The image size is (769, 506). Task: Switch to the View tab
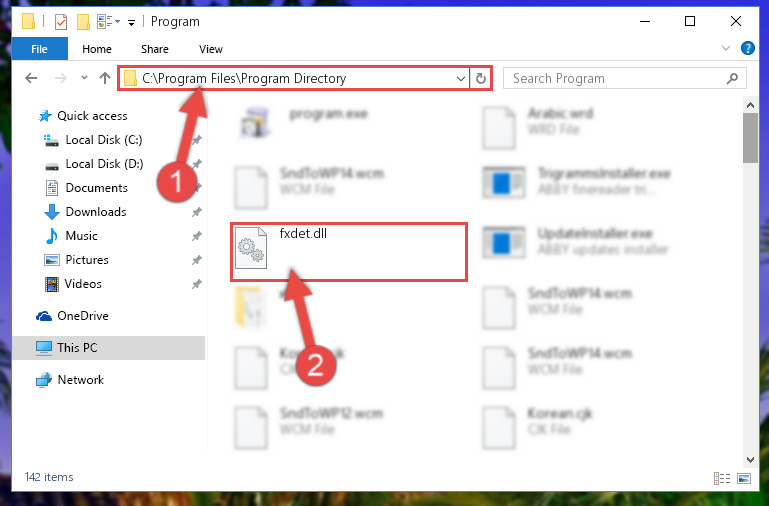211,49
